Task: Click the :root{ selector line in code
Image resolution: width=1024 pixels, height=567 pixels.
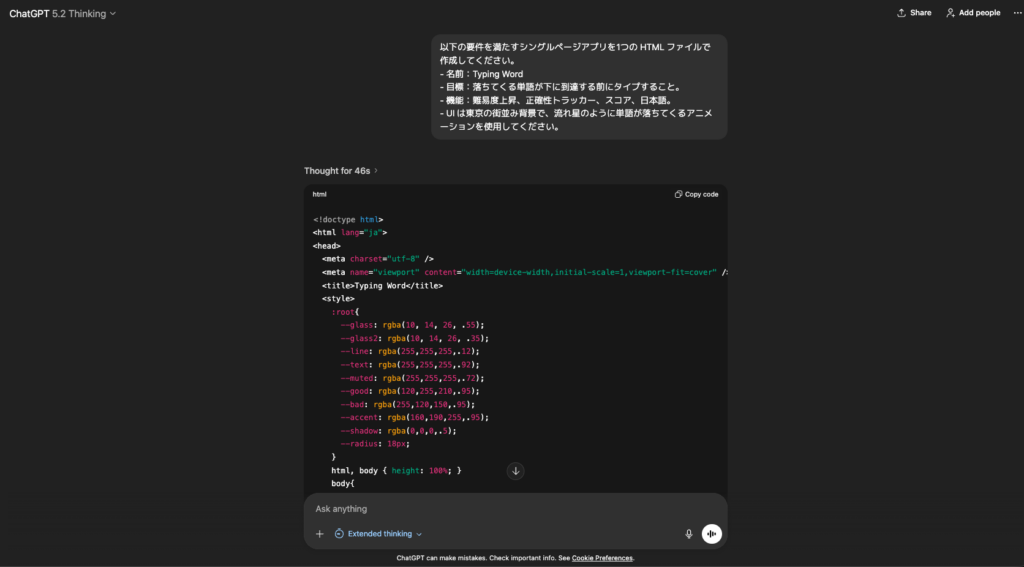Action: [x=345, y=312]
